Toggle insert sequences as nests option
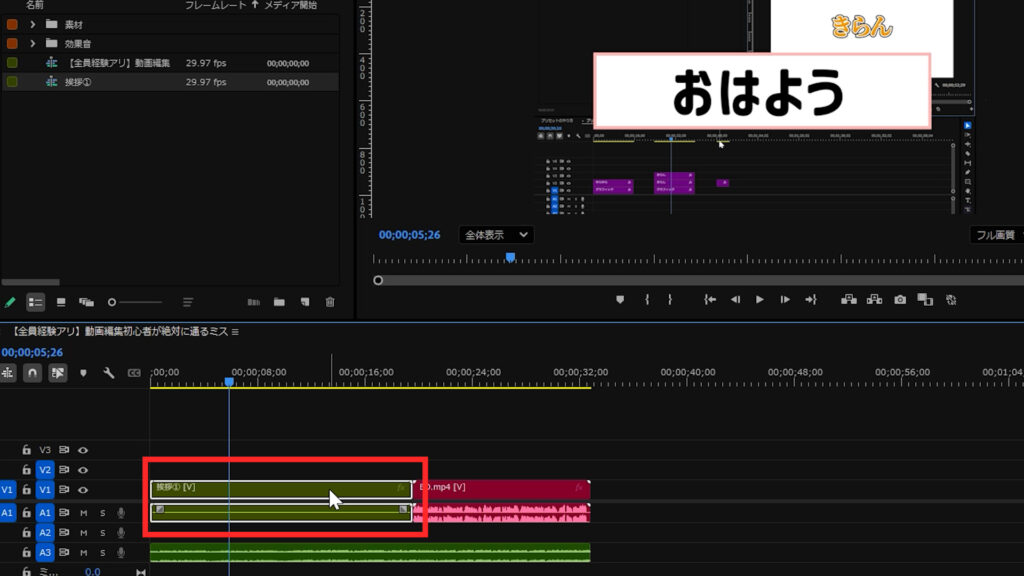Viewport: 1024px width, 576px height. tap(8, 373)
